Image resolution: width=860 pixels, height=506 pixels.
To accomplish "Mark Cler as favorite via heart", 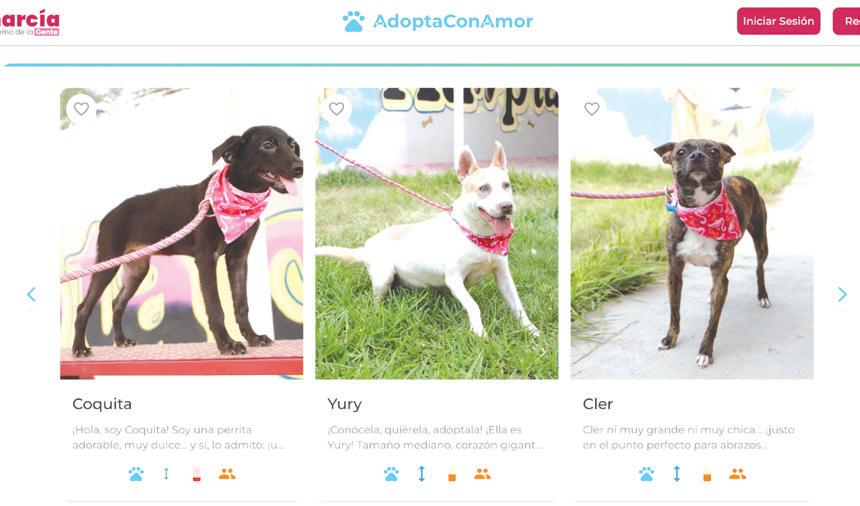I will (x=591, y=109).
